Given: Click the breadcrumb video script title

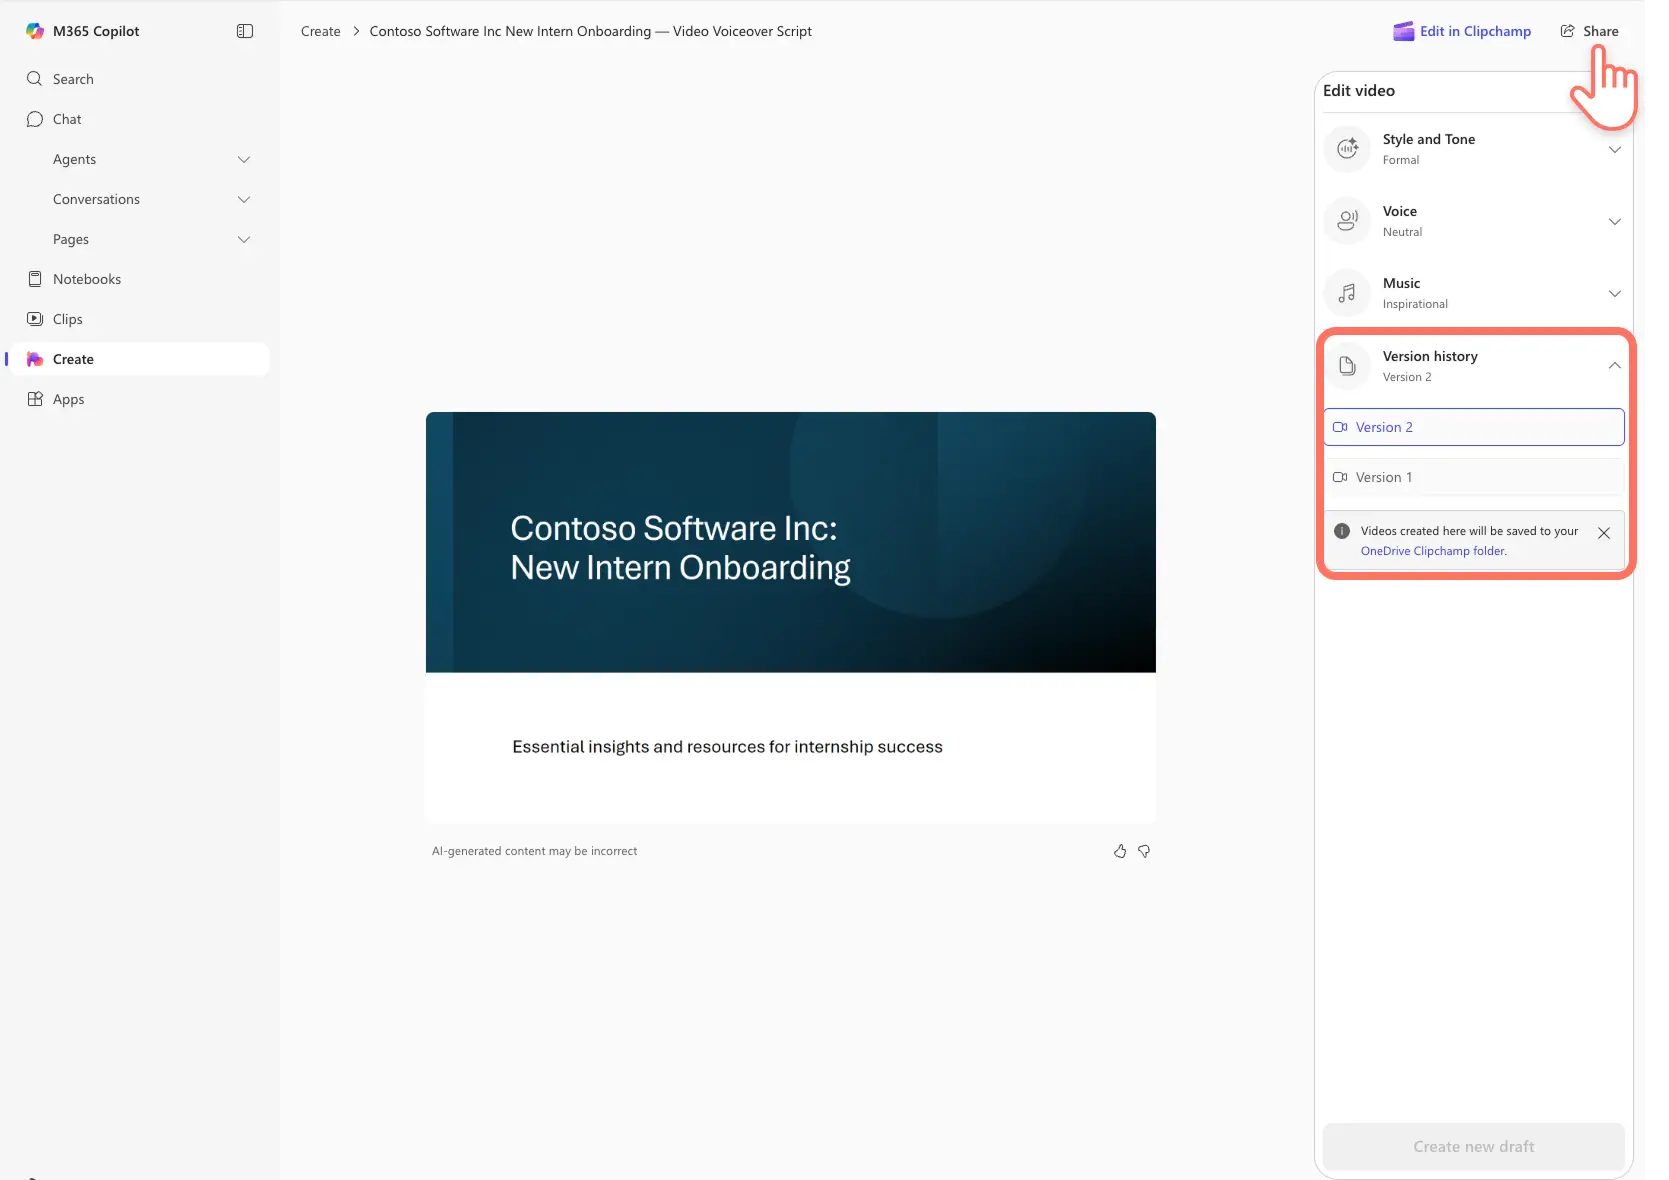Looking at the screenshot, I should (x=590, y=31).
